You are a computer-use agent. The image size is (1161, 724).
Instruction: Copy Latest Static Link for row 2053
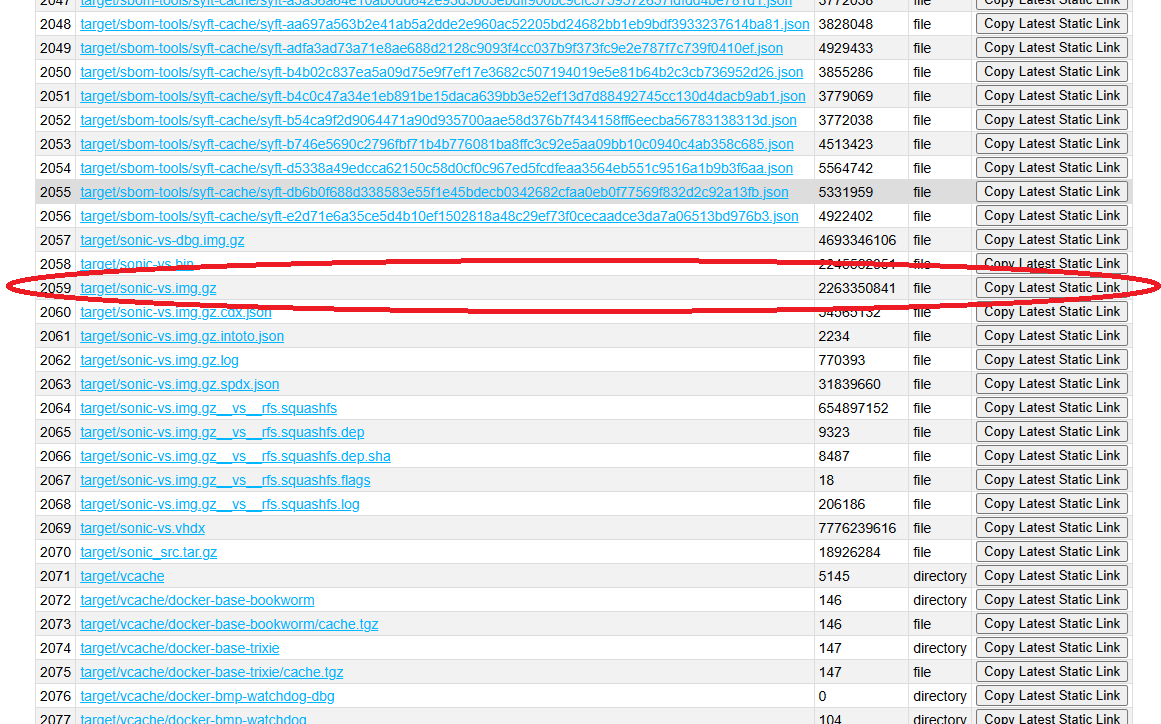1051,144
